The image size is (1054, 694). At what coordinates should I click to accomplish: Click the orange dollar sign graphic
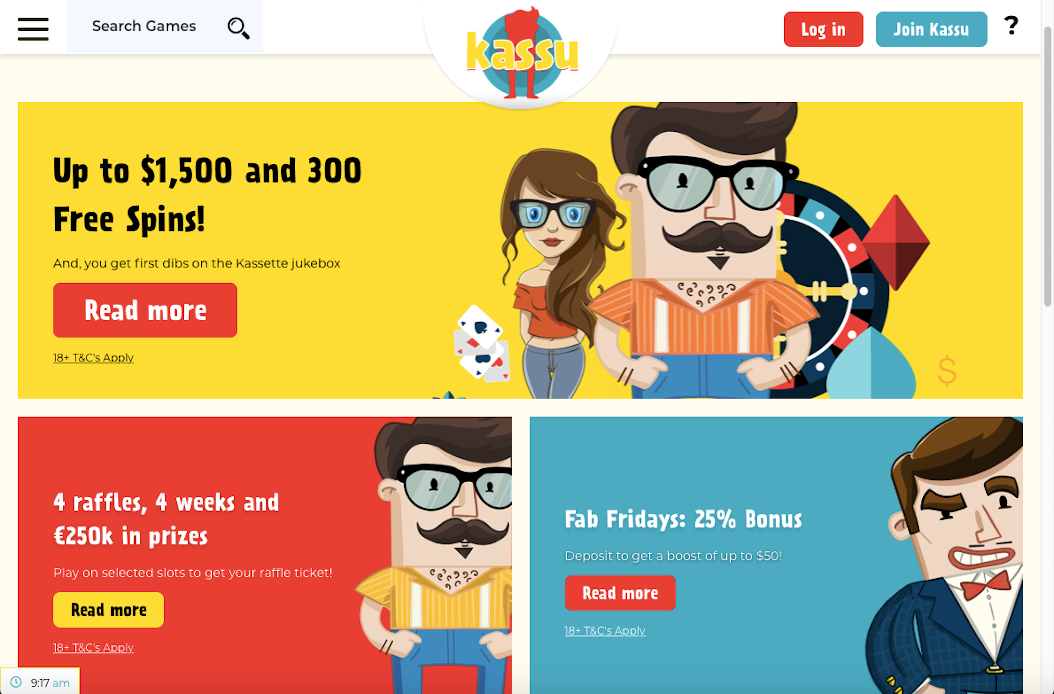947,371
